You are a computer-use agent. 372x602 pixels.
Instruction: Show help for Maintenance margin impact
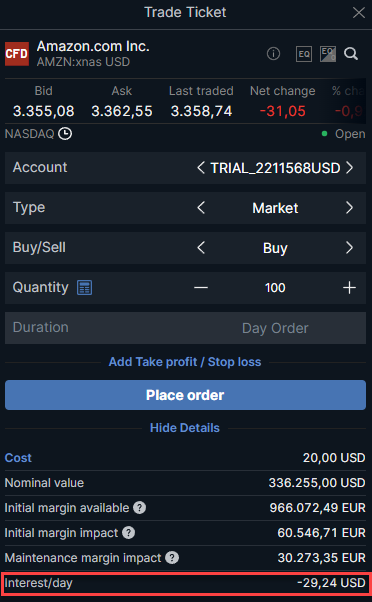tap(172, 557)
